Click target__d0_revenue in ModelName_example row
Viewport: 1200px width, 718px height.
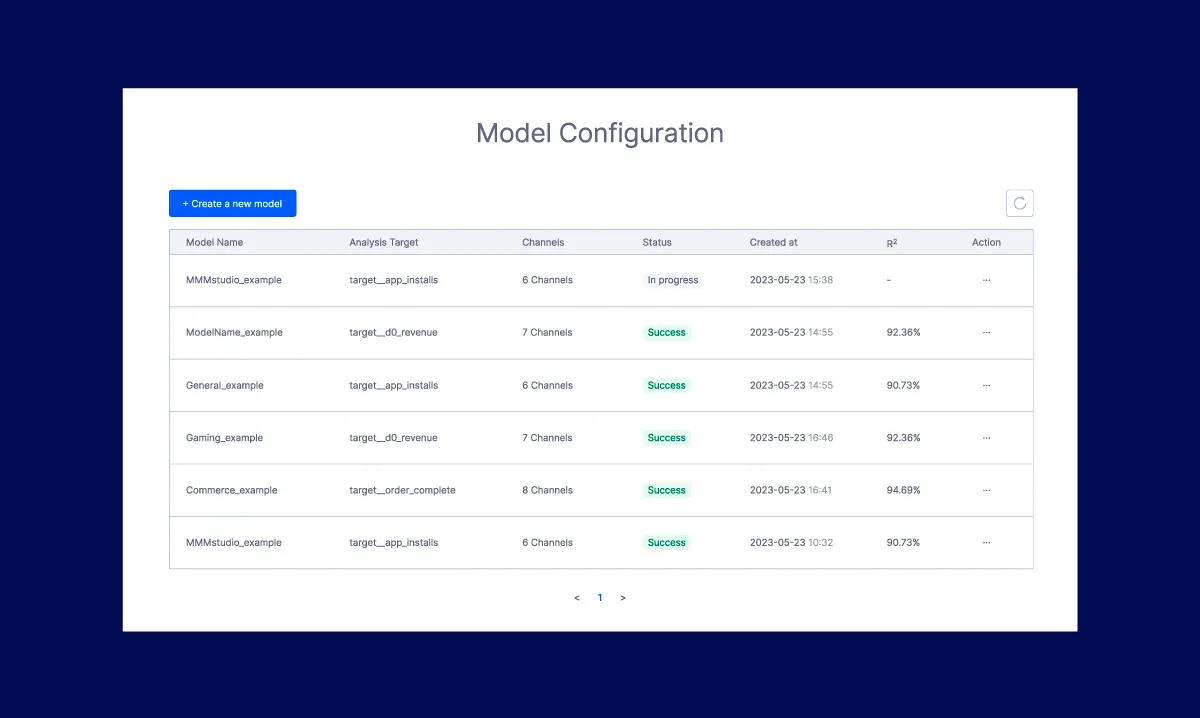pos(393,332)
